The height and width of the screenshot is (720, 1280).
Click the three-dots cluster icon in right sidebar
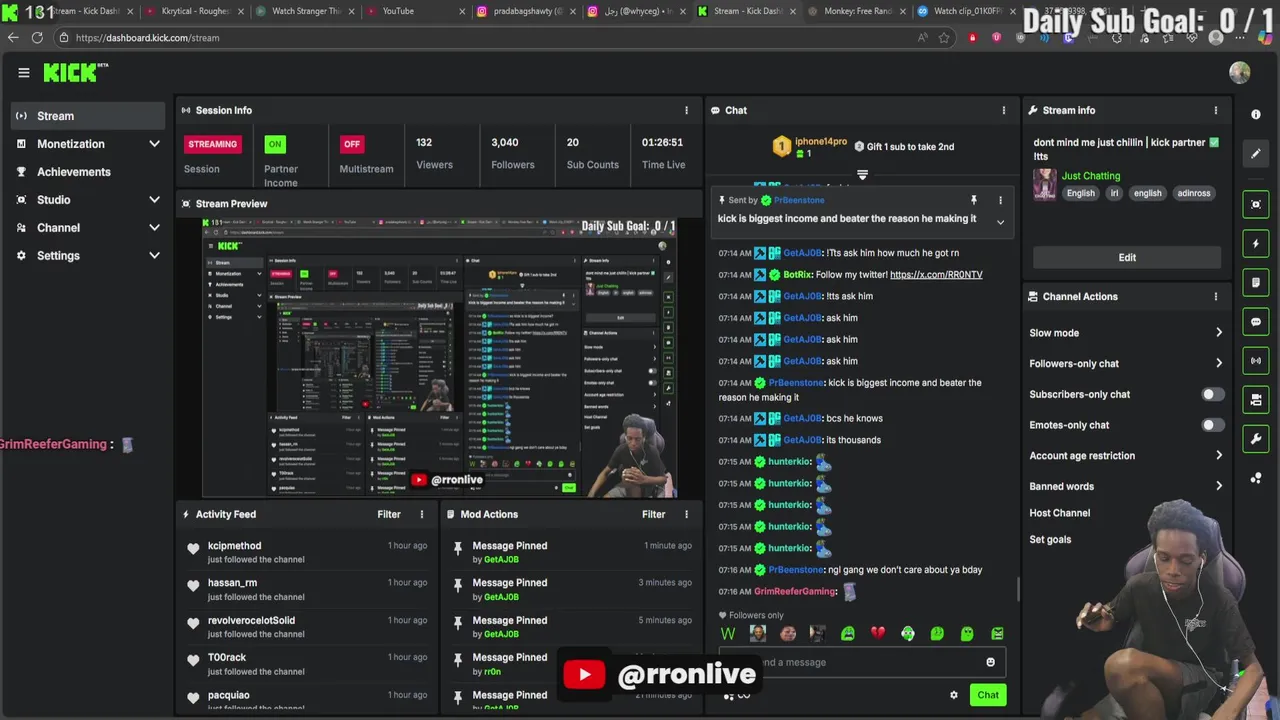pyautogui.click(x=1256, y=478)
